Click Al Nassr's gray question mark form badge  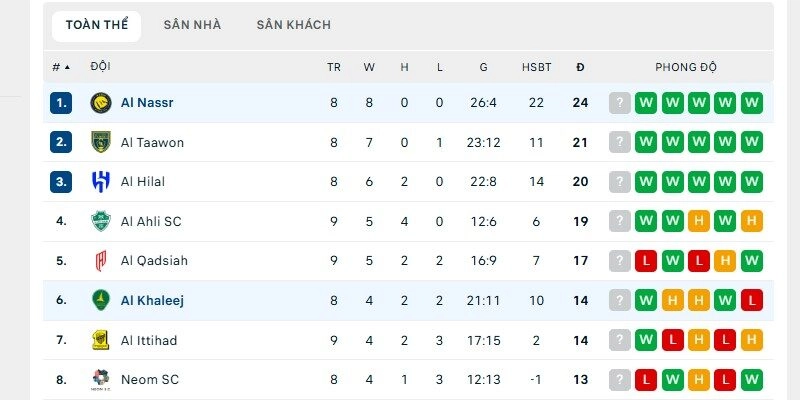[x=620, y=102]
